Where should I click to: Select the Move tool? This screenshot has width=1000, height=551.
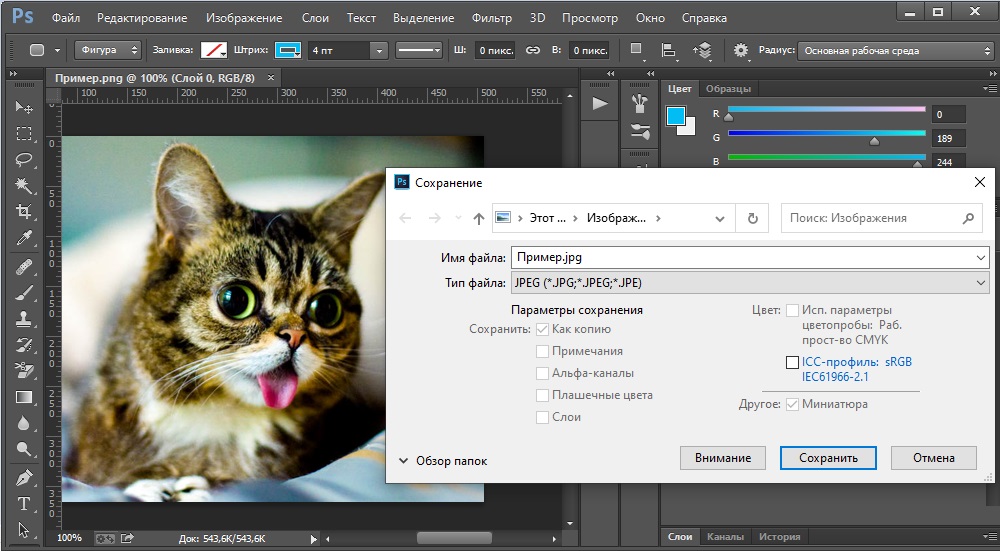pyautogui.click(x=24, y=107)
